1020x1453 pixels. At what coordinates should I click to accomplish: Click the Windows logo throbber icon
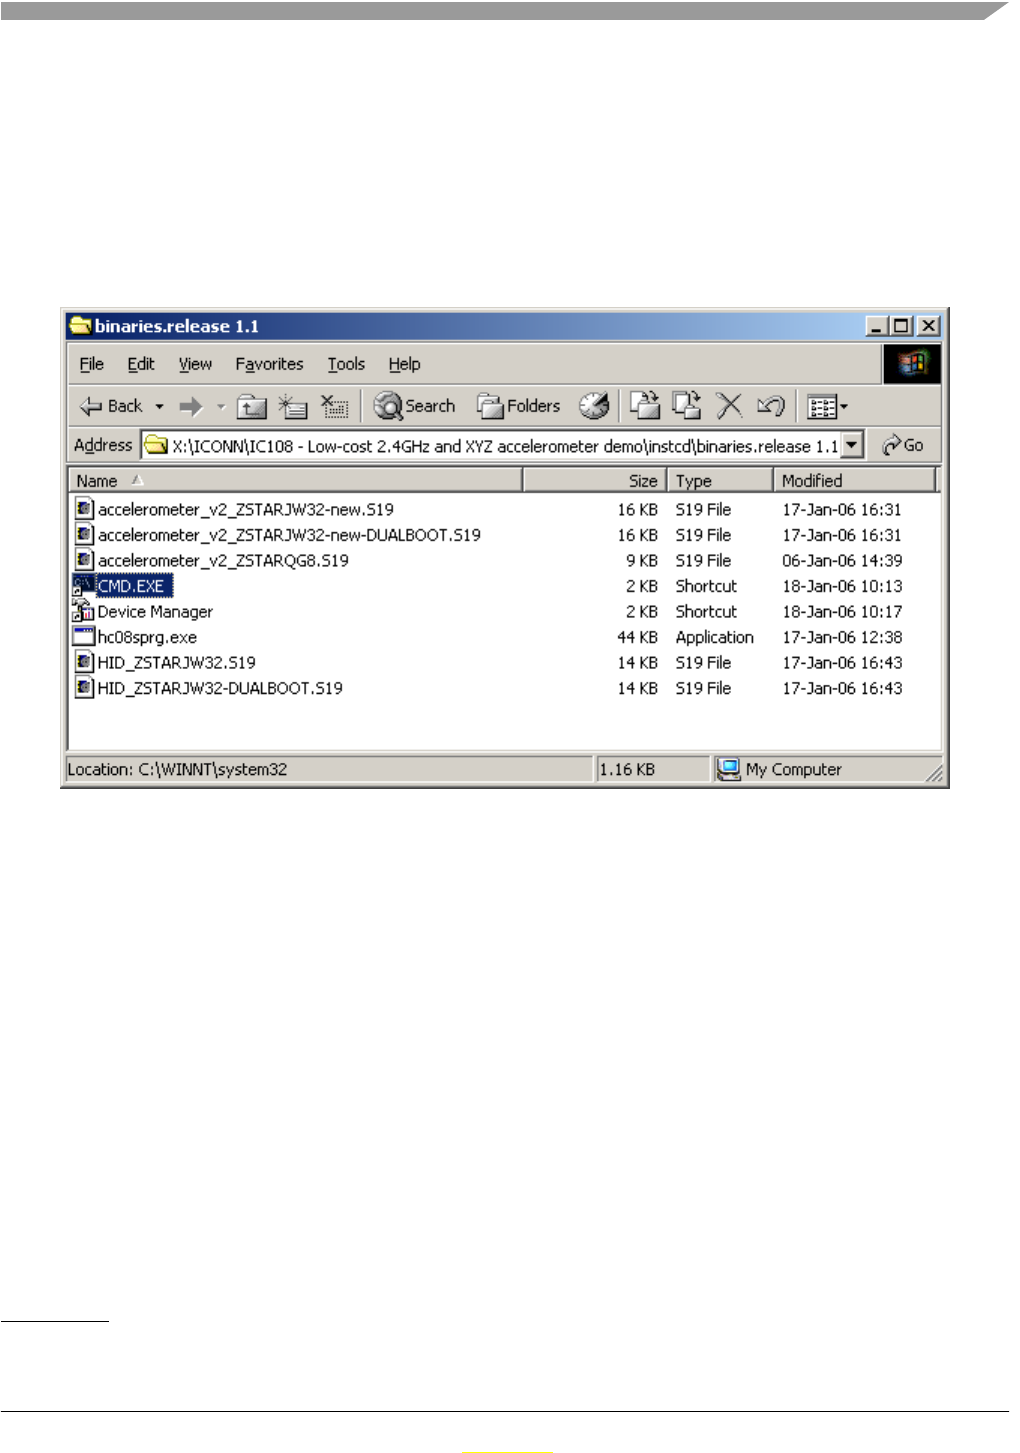click(x=911, y=364)
